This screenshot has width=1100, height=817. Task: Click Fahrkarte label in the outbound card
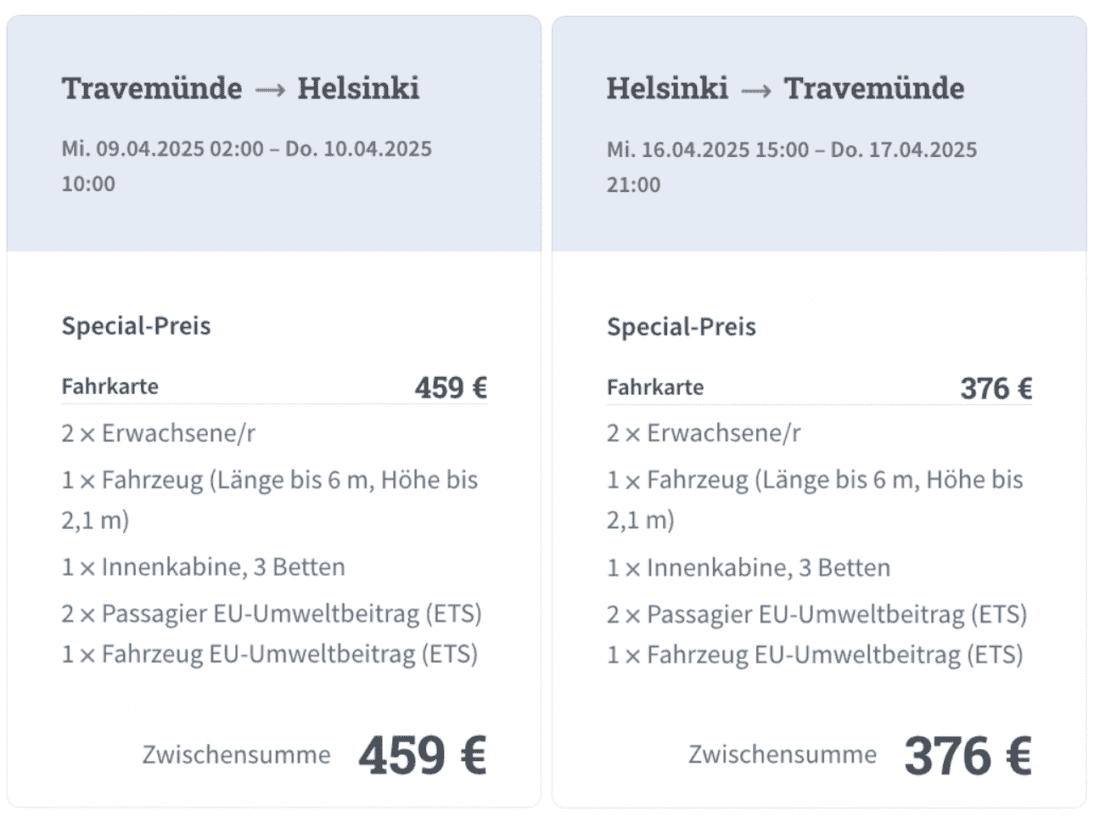110,386
